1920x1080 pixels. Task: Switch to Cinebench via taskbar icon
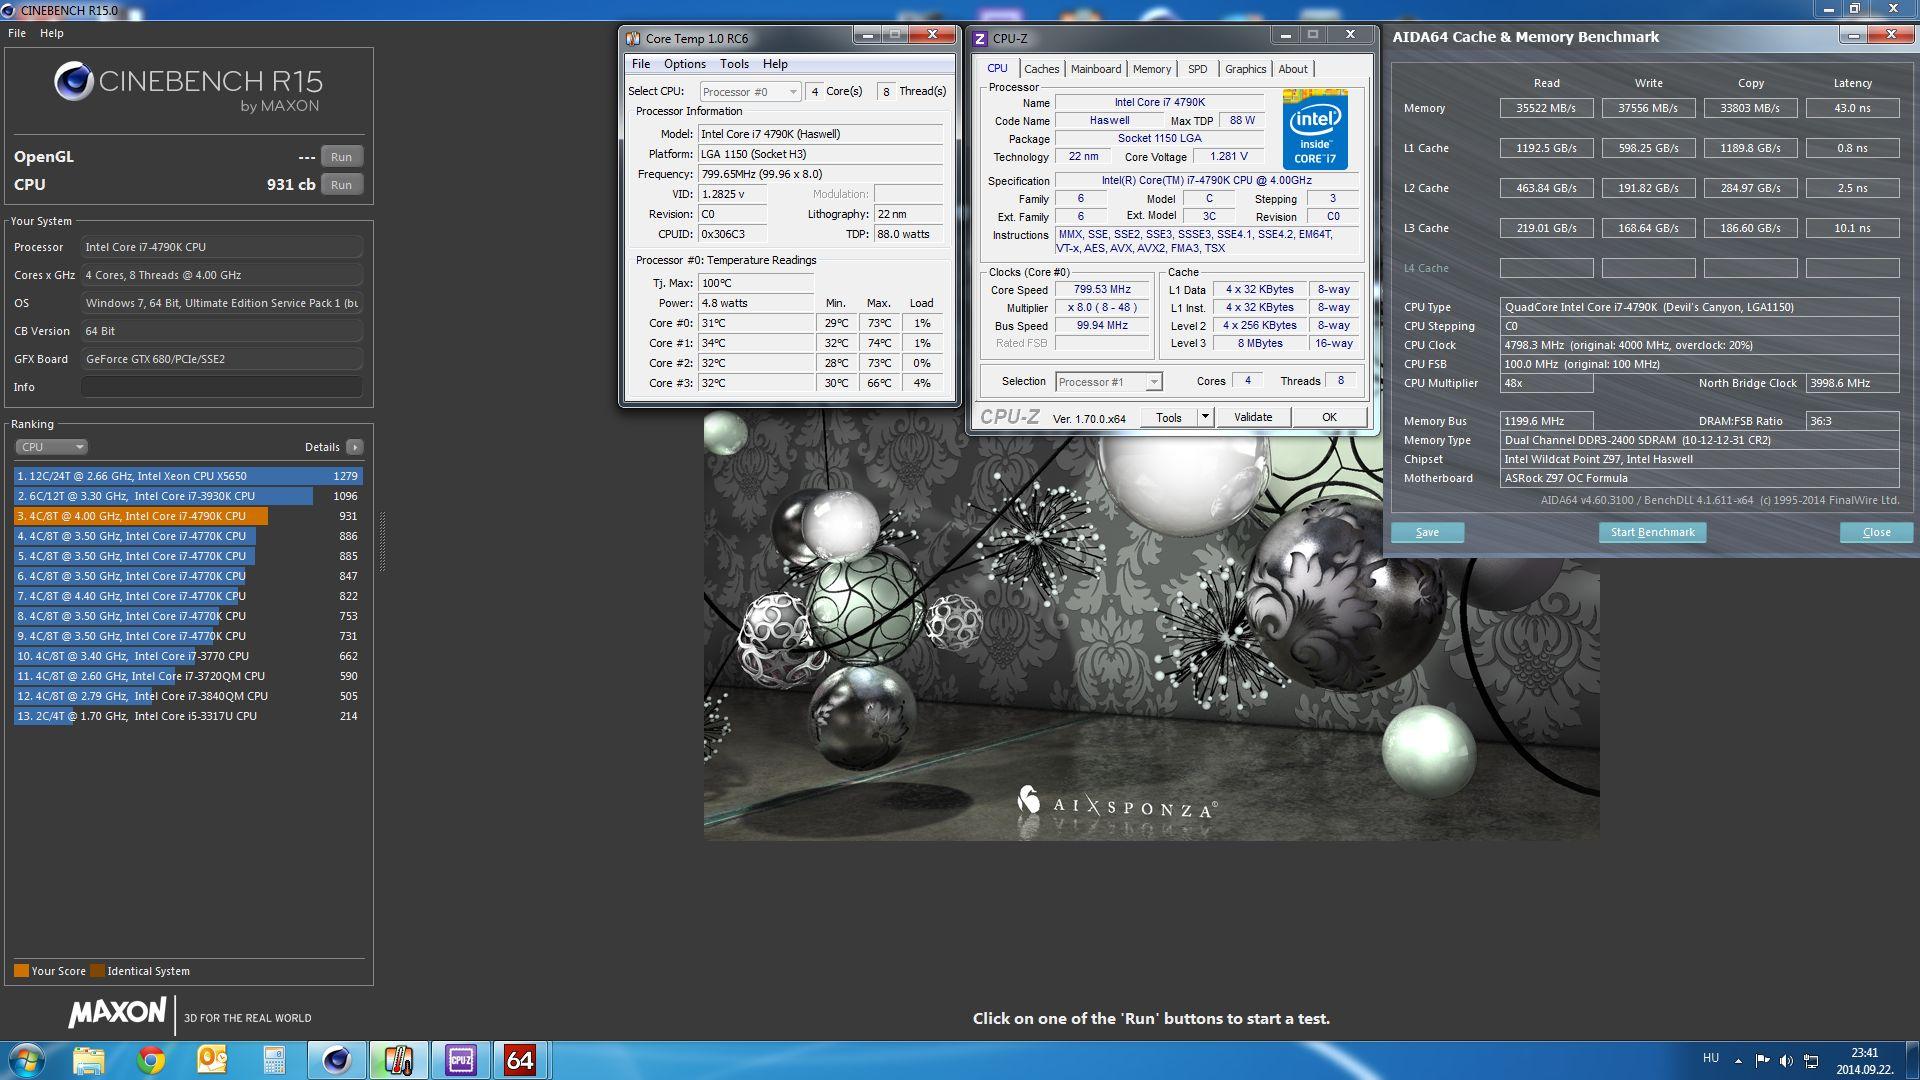pos(336,1060)
